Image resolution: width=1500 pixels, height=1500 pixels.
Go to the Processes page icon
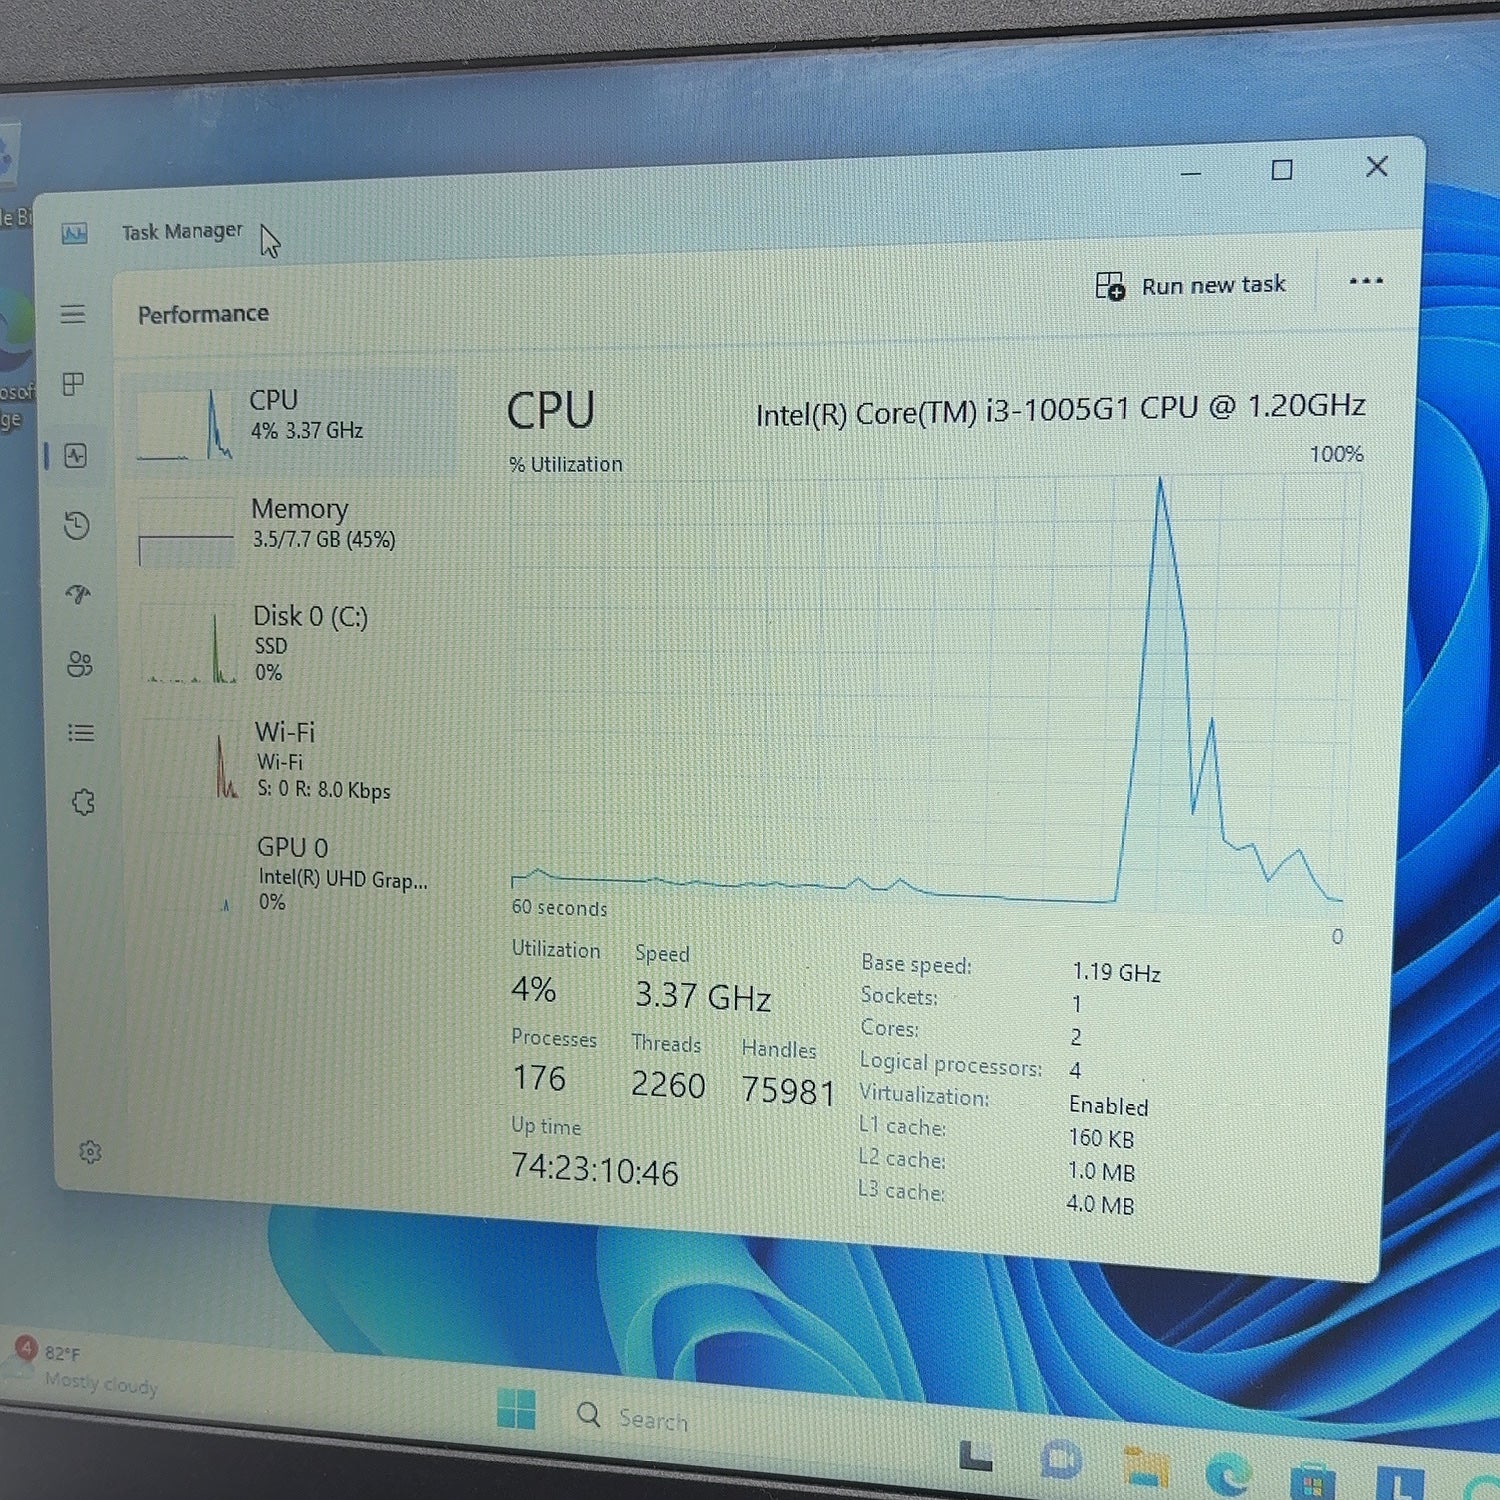pos(74,384)
